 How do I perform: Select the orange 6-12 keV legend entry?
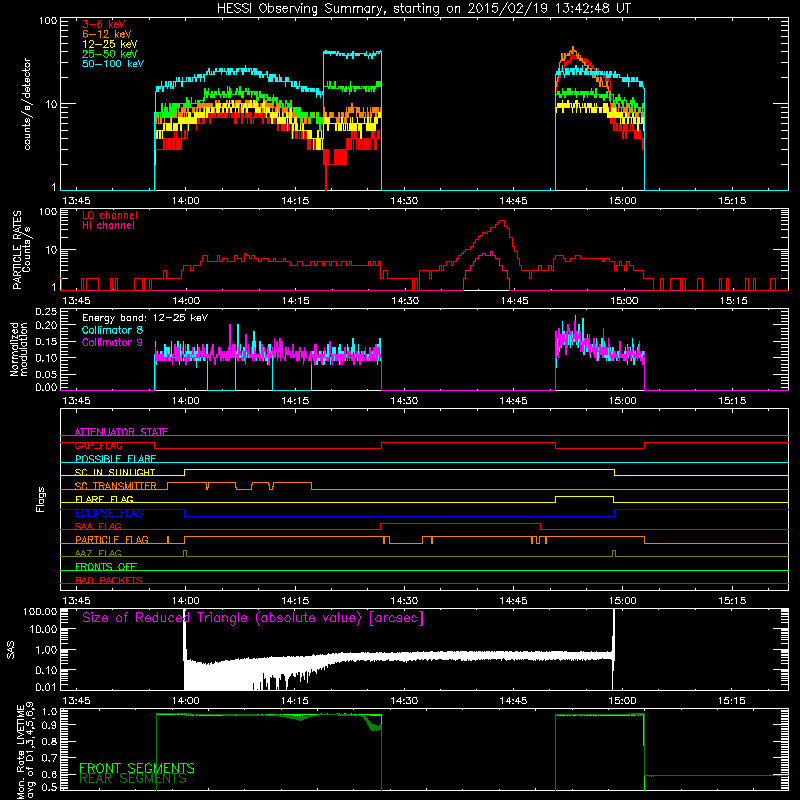pyautogui.click(x=107, y=34)
